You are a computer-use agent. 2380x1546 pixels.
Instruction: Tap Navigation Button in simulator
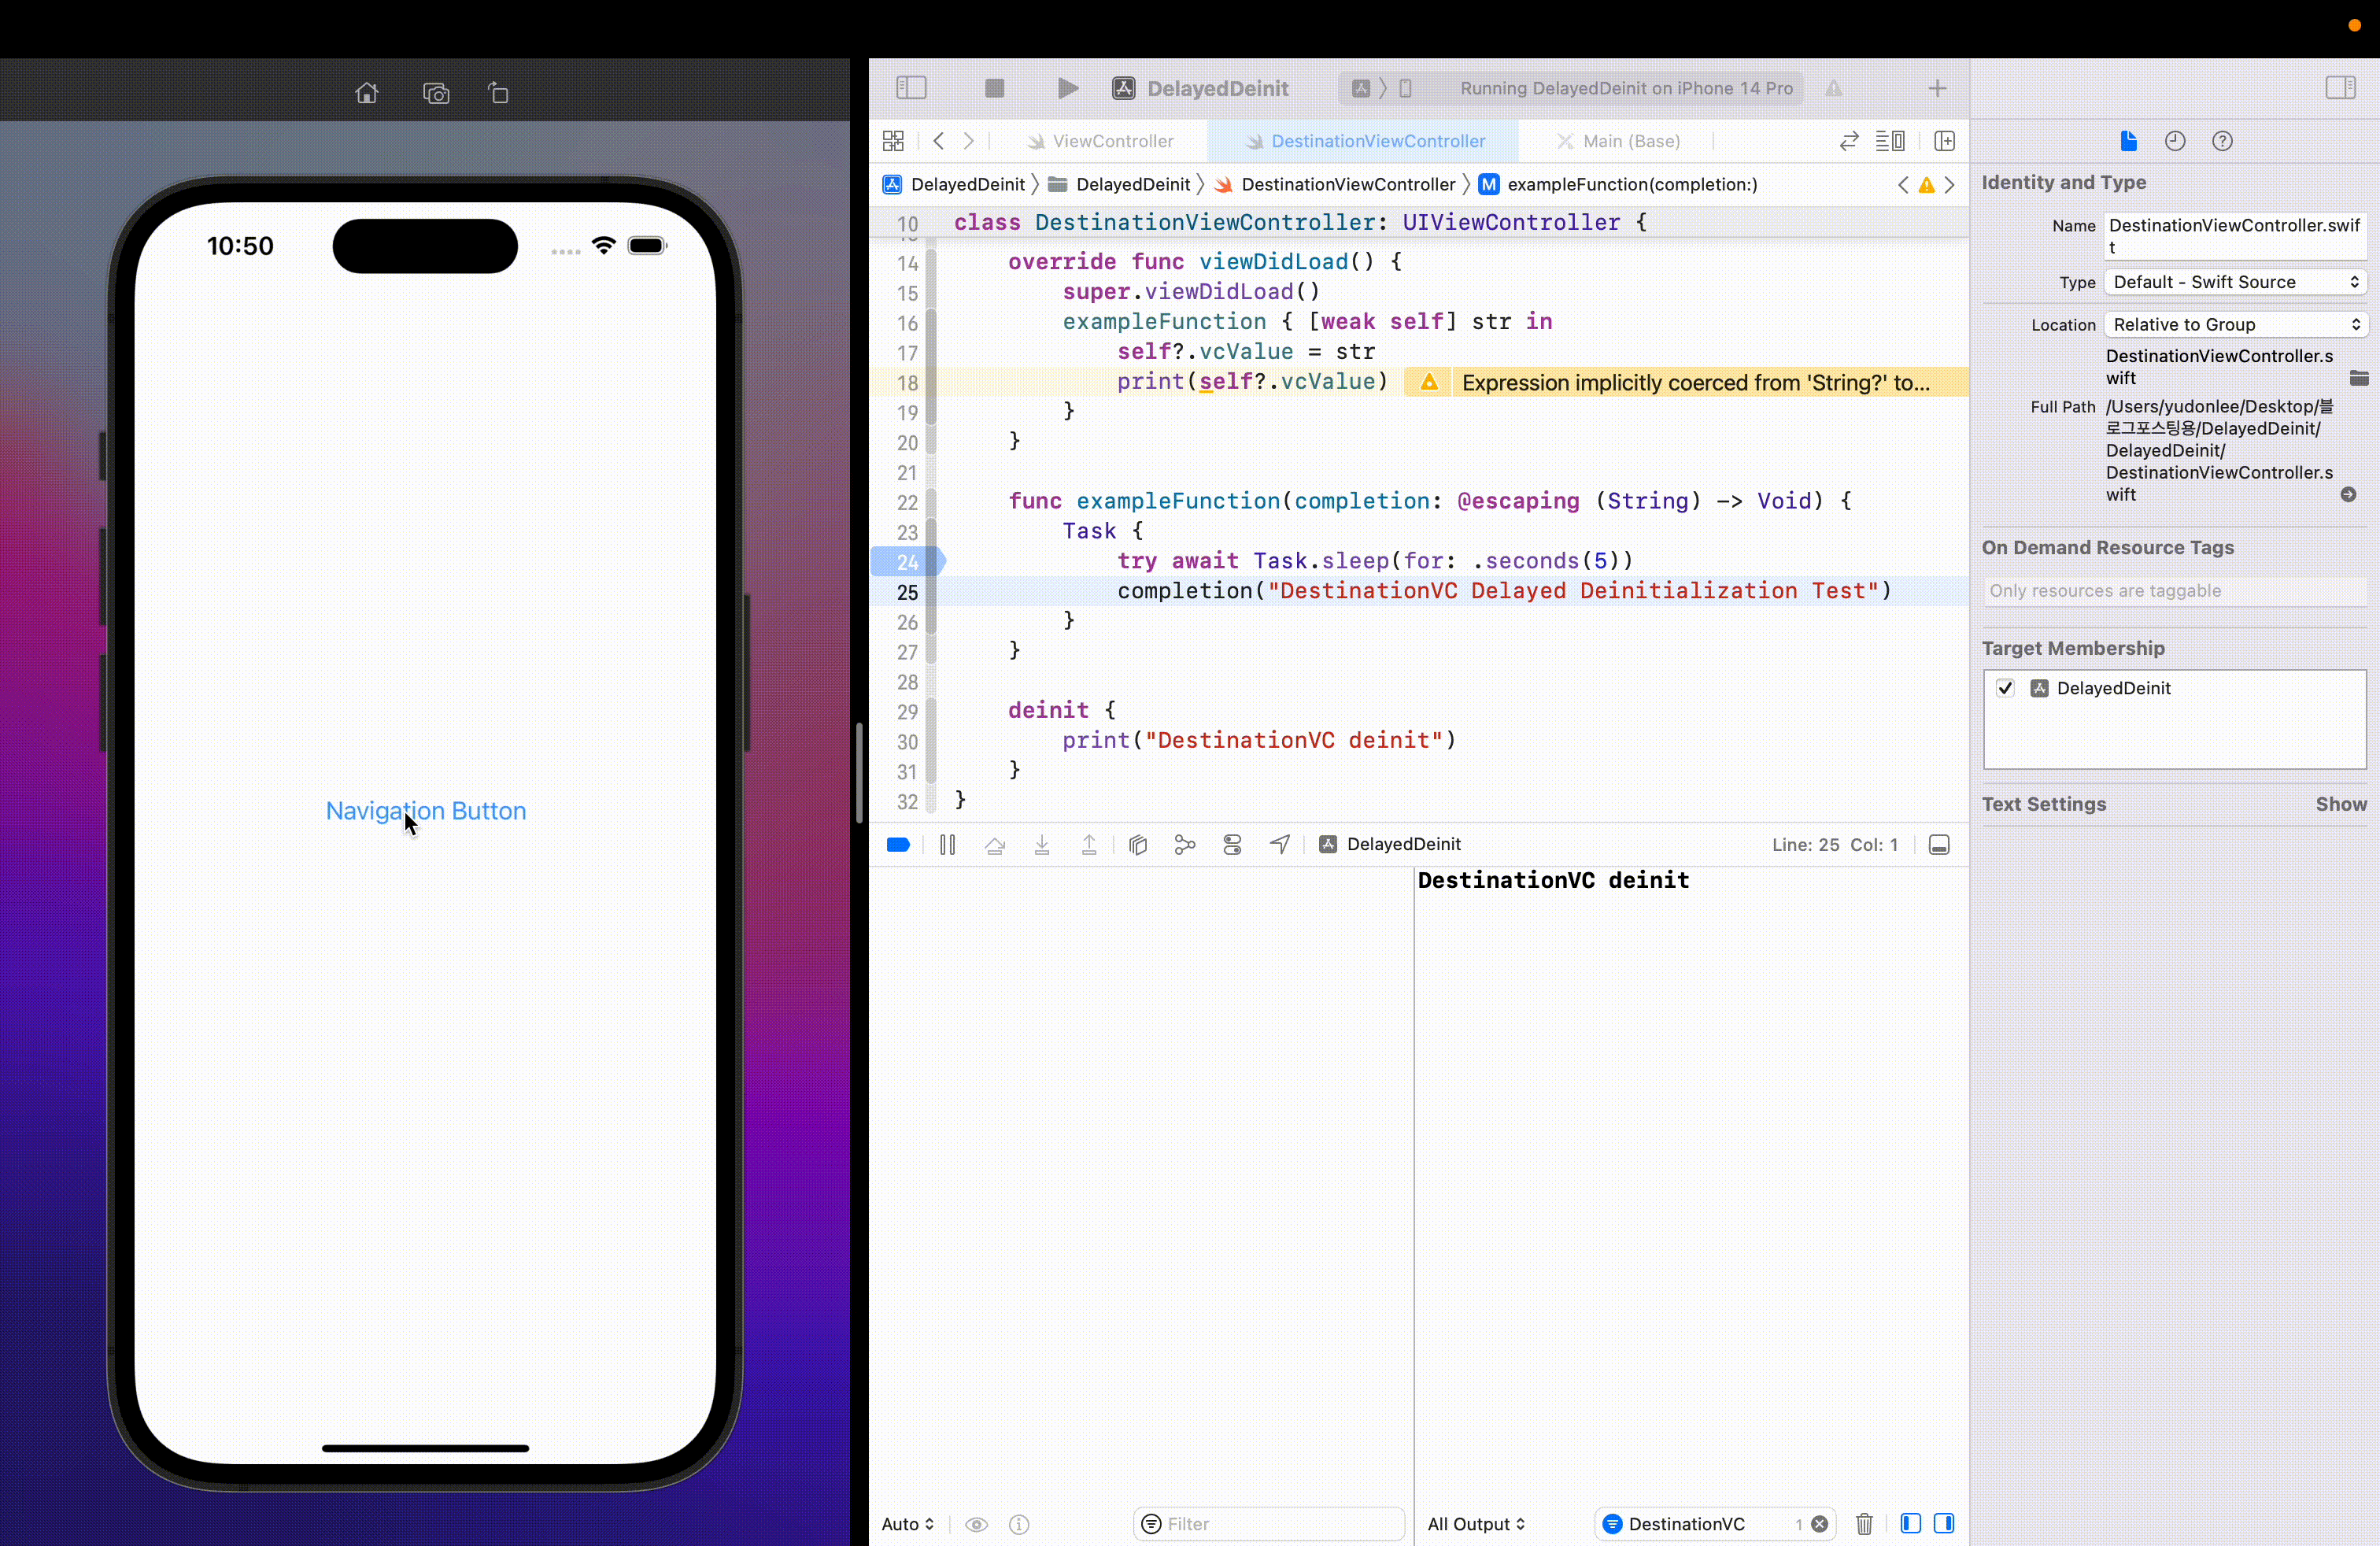click(425, 810)
